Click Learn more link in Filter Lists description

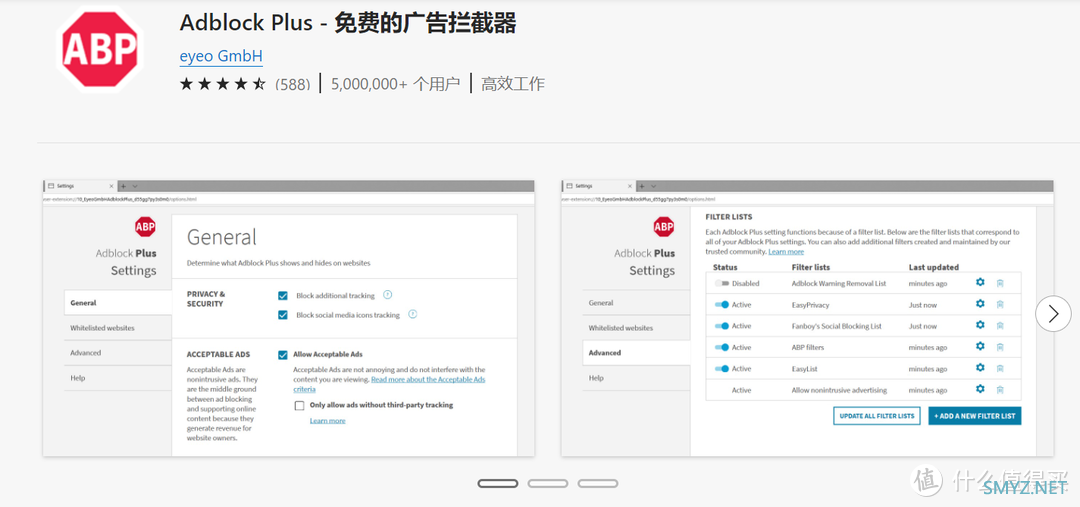pos(786,251)
